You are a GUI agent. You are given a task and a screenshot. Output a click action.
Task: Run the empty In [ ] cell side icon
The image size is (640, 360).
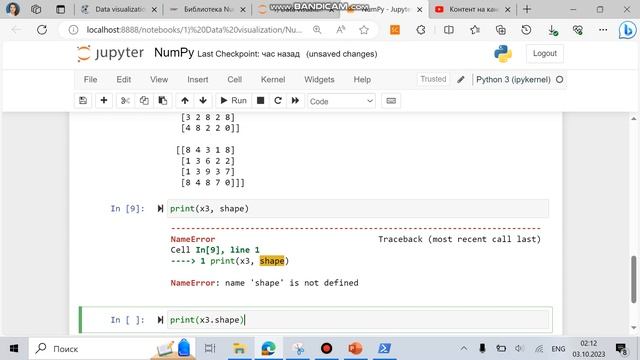point(160,320)
